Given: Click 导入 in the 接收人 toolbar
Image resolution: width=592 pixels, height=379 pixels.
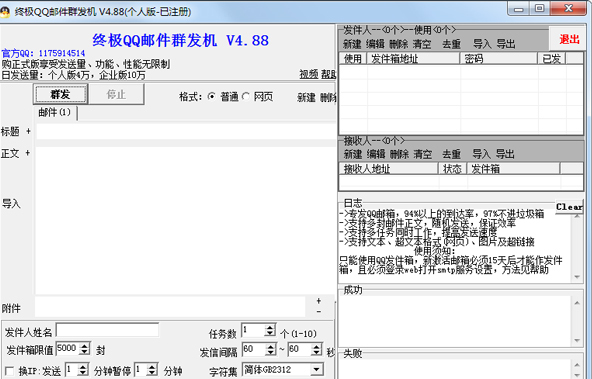Looking at the screenshot, I should click(482, 154).
